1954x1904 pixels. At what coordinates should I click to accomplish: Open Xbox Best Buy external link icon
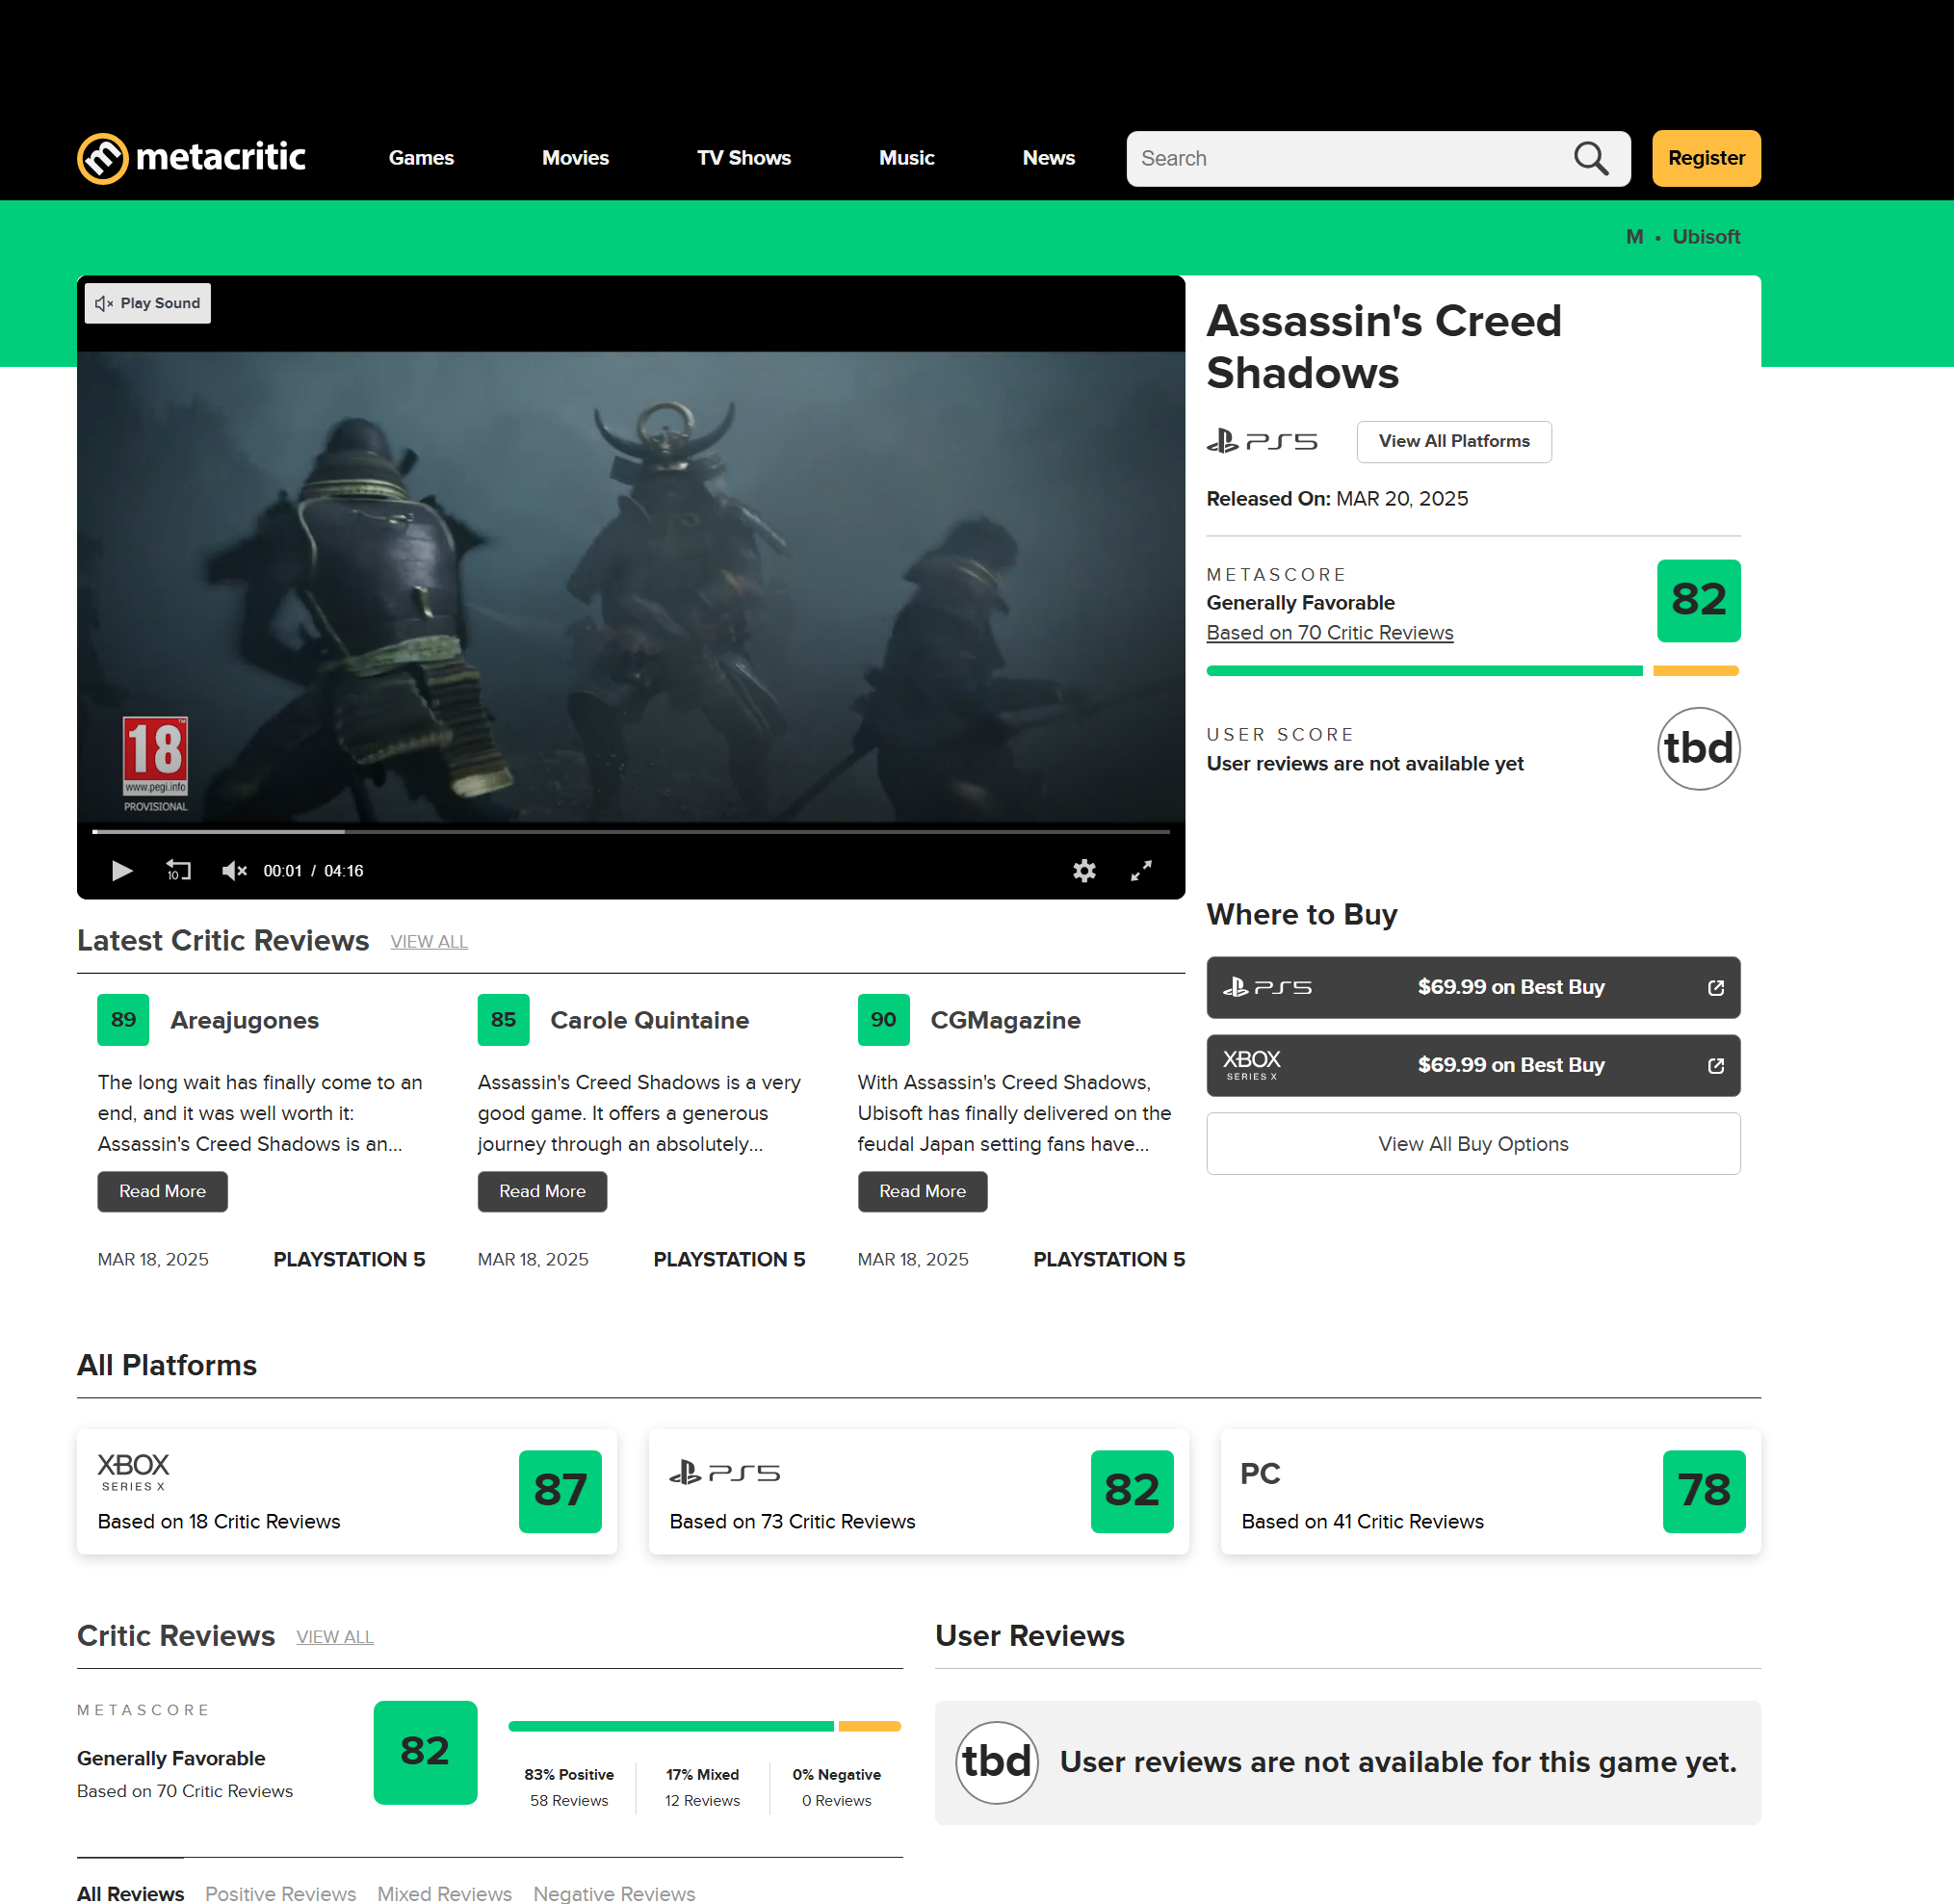1716,1066
